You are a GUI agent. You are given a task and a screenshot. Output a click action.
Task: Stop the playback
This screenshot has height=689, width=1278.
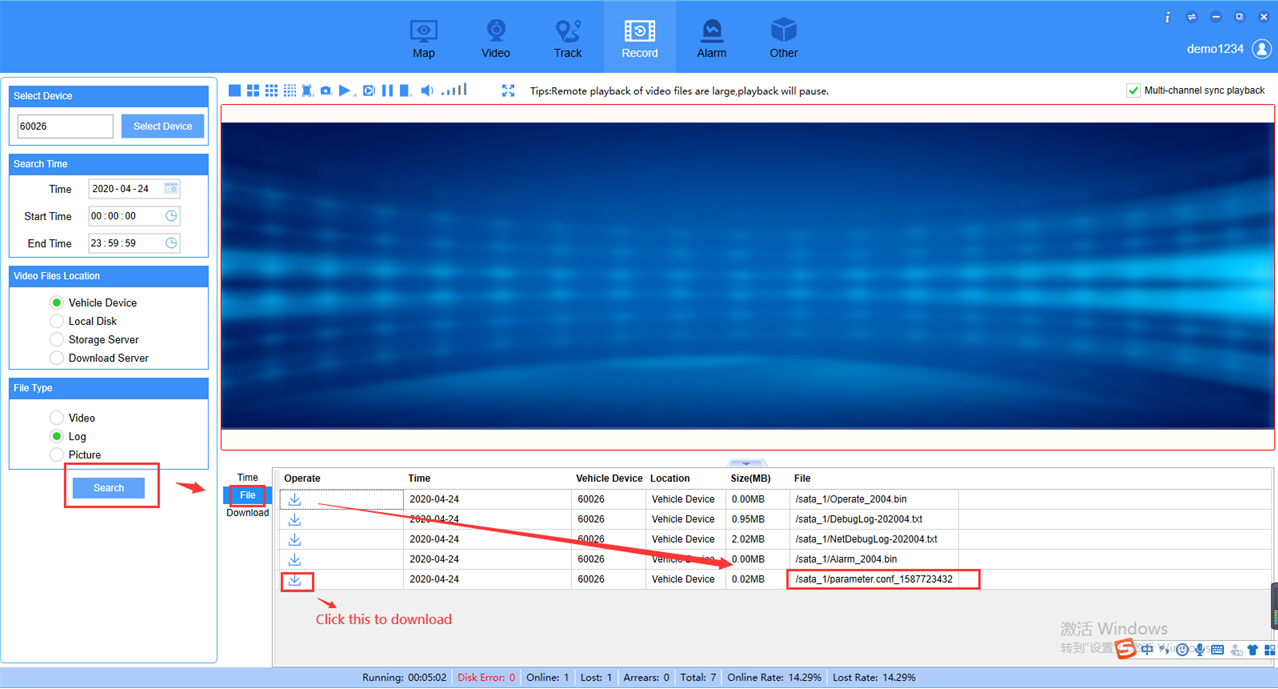[x=404, y=90]
